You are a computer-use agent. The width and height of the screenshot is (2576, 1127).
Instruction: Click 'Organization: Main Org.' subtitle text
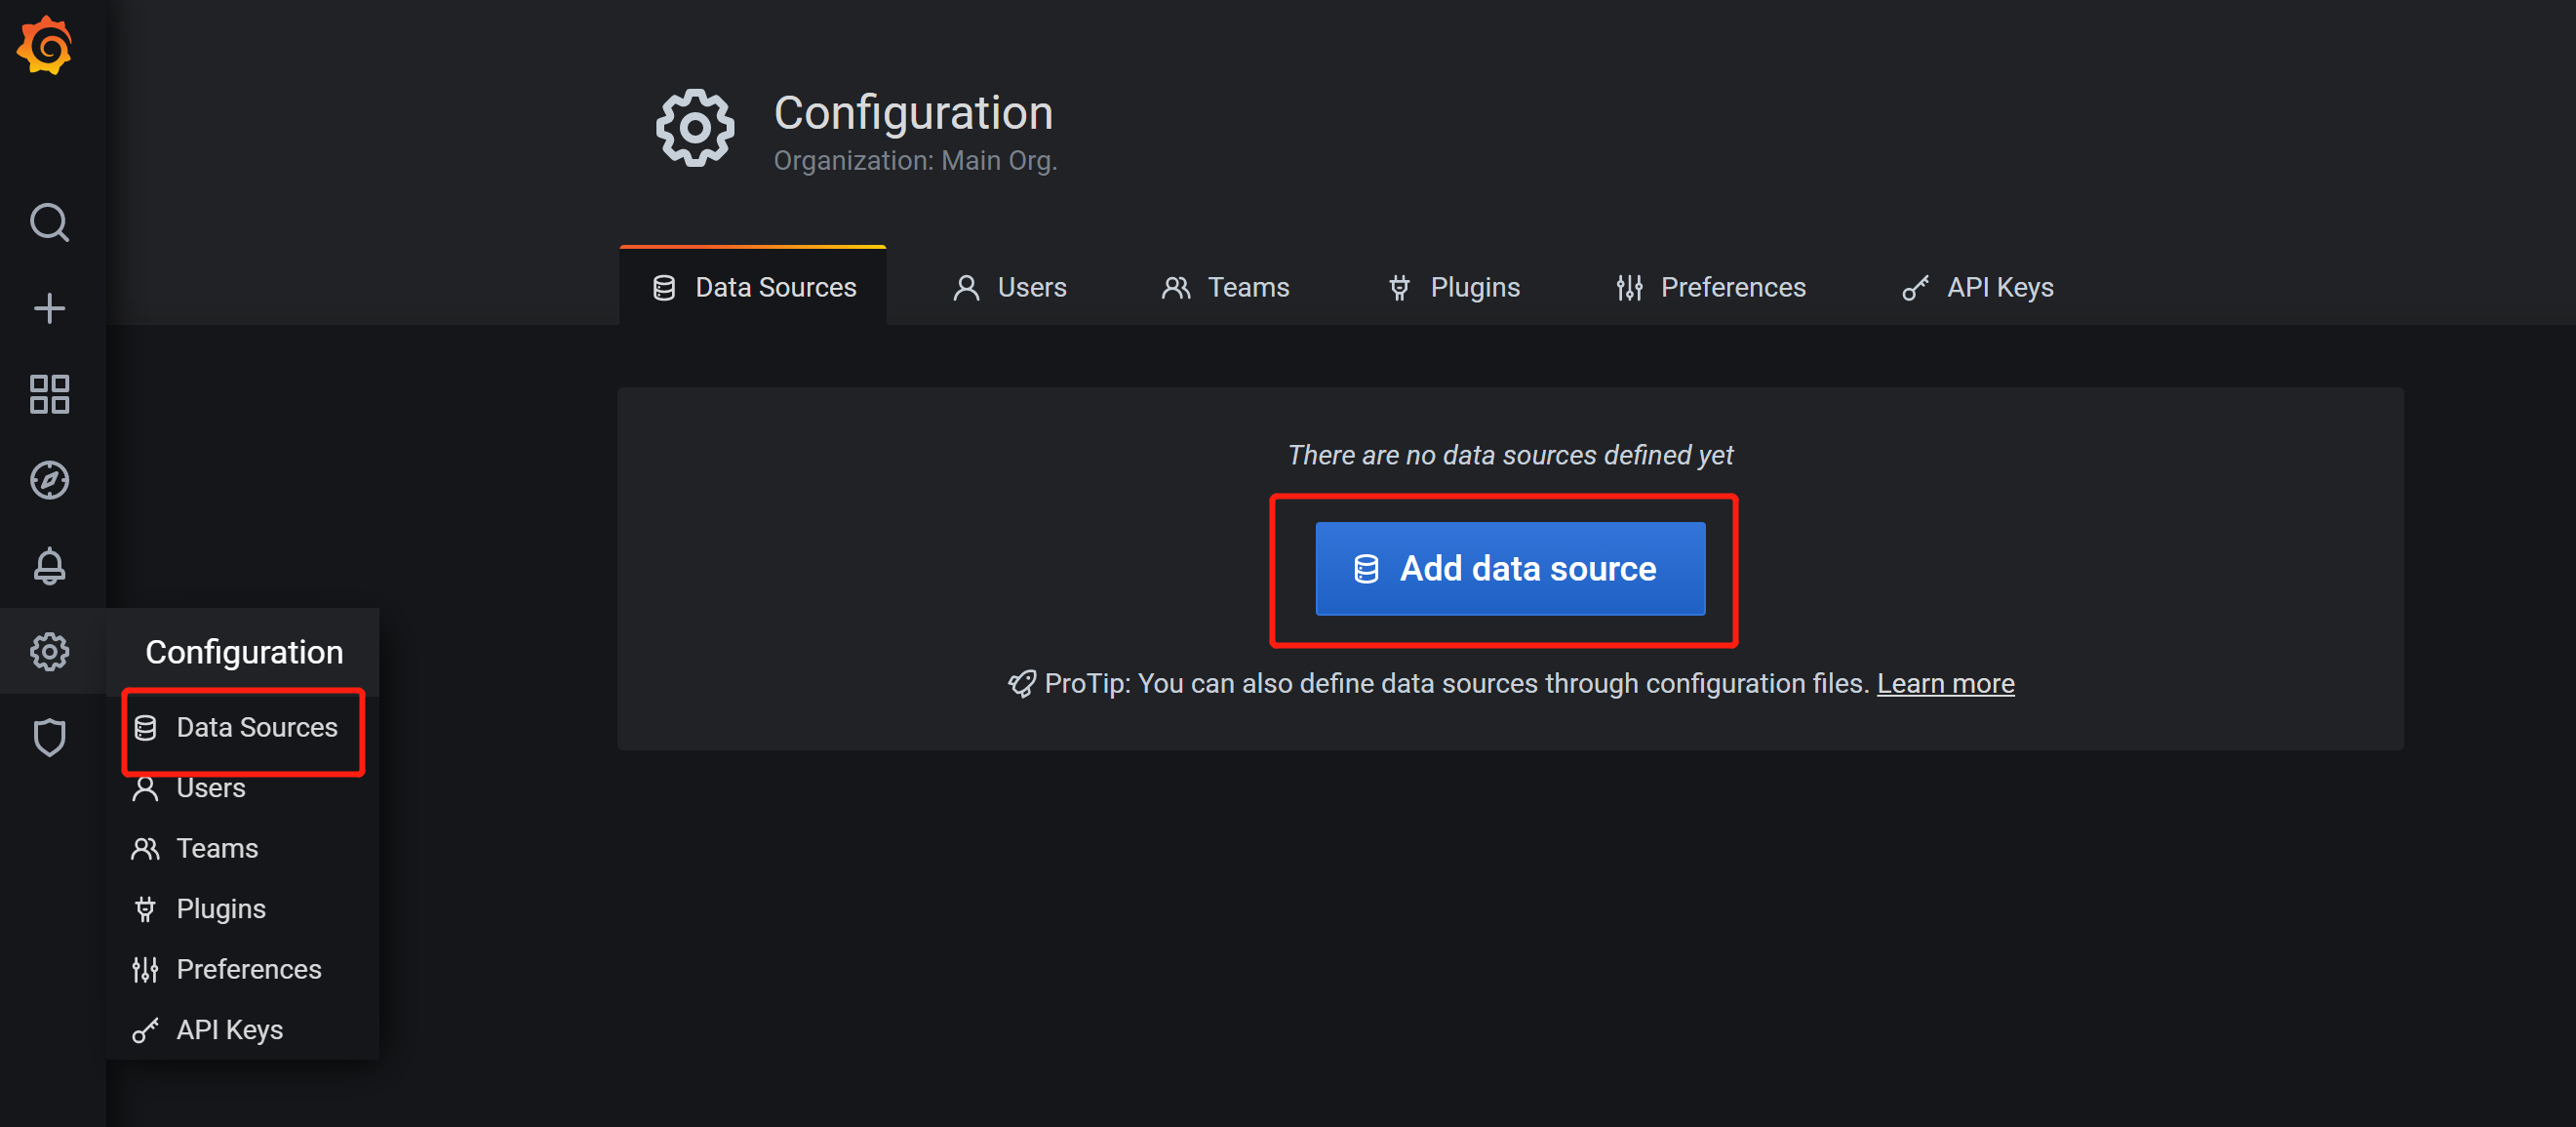point(915,160)
